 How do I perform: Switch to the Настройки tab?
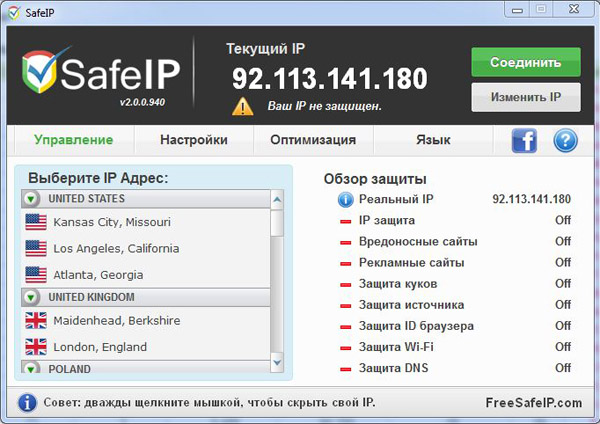[x=193, y=140]
